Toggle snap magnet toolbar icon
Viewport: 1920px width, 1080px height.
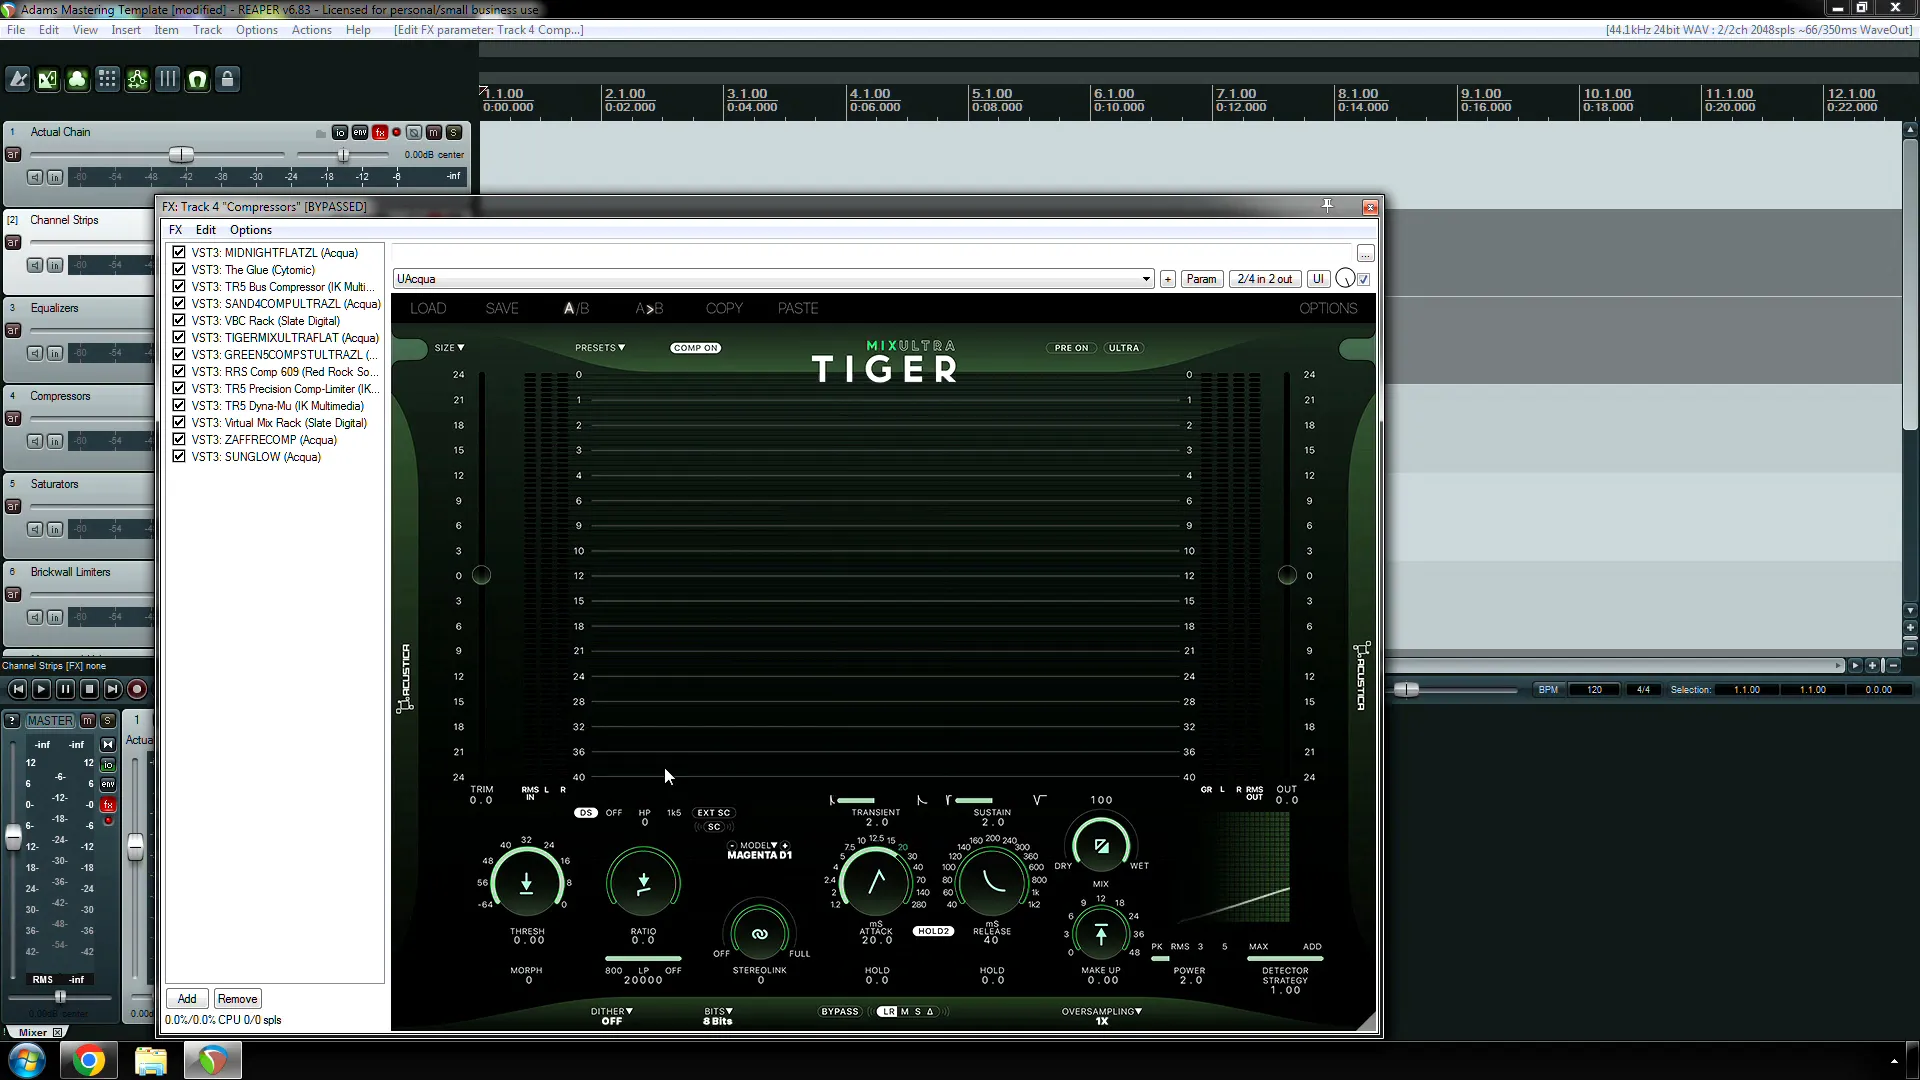198,79
